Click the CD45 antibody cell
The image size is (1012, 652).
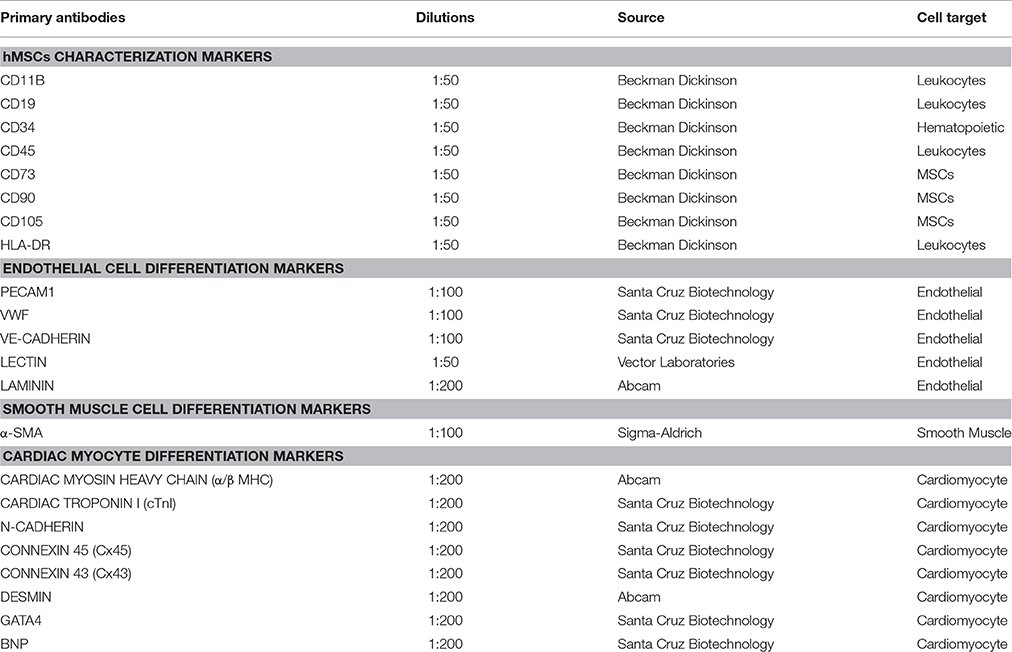[x=18, y=151]
